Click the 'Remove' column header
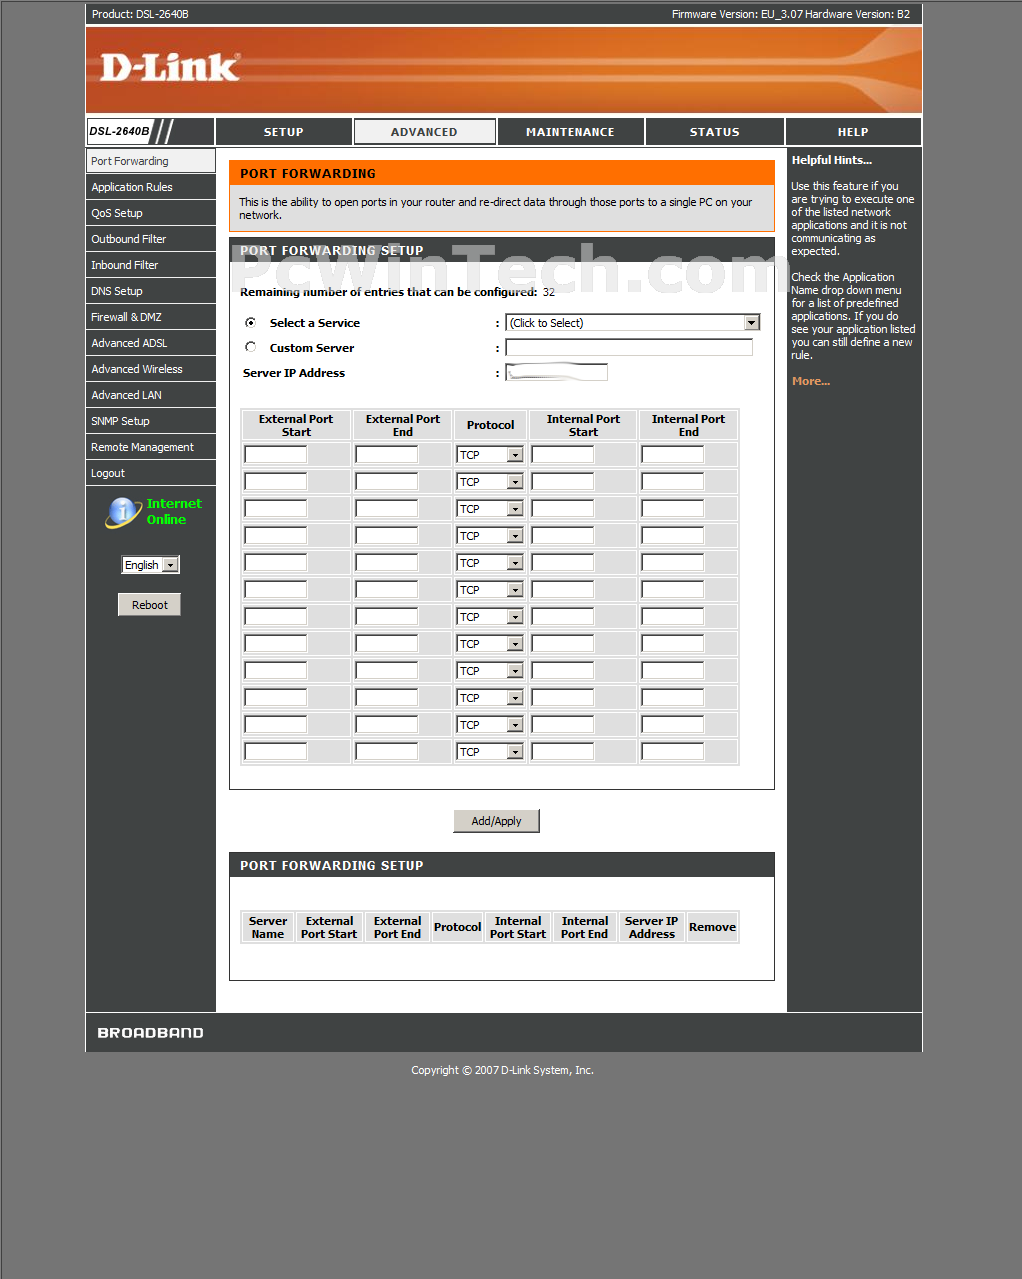 point(712,927)
